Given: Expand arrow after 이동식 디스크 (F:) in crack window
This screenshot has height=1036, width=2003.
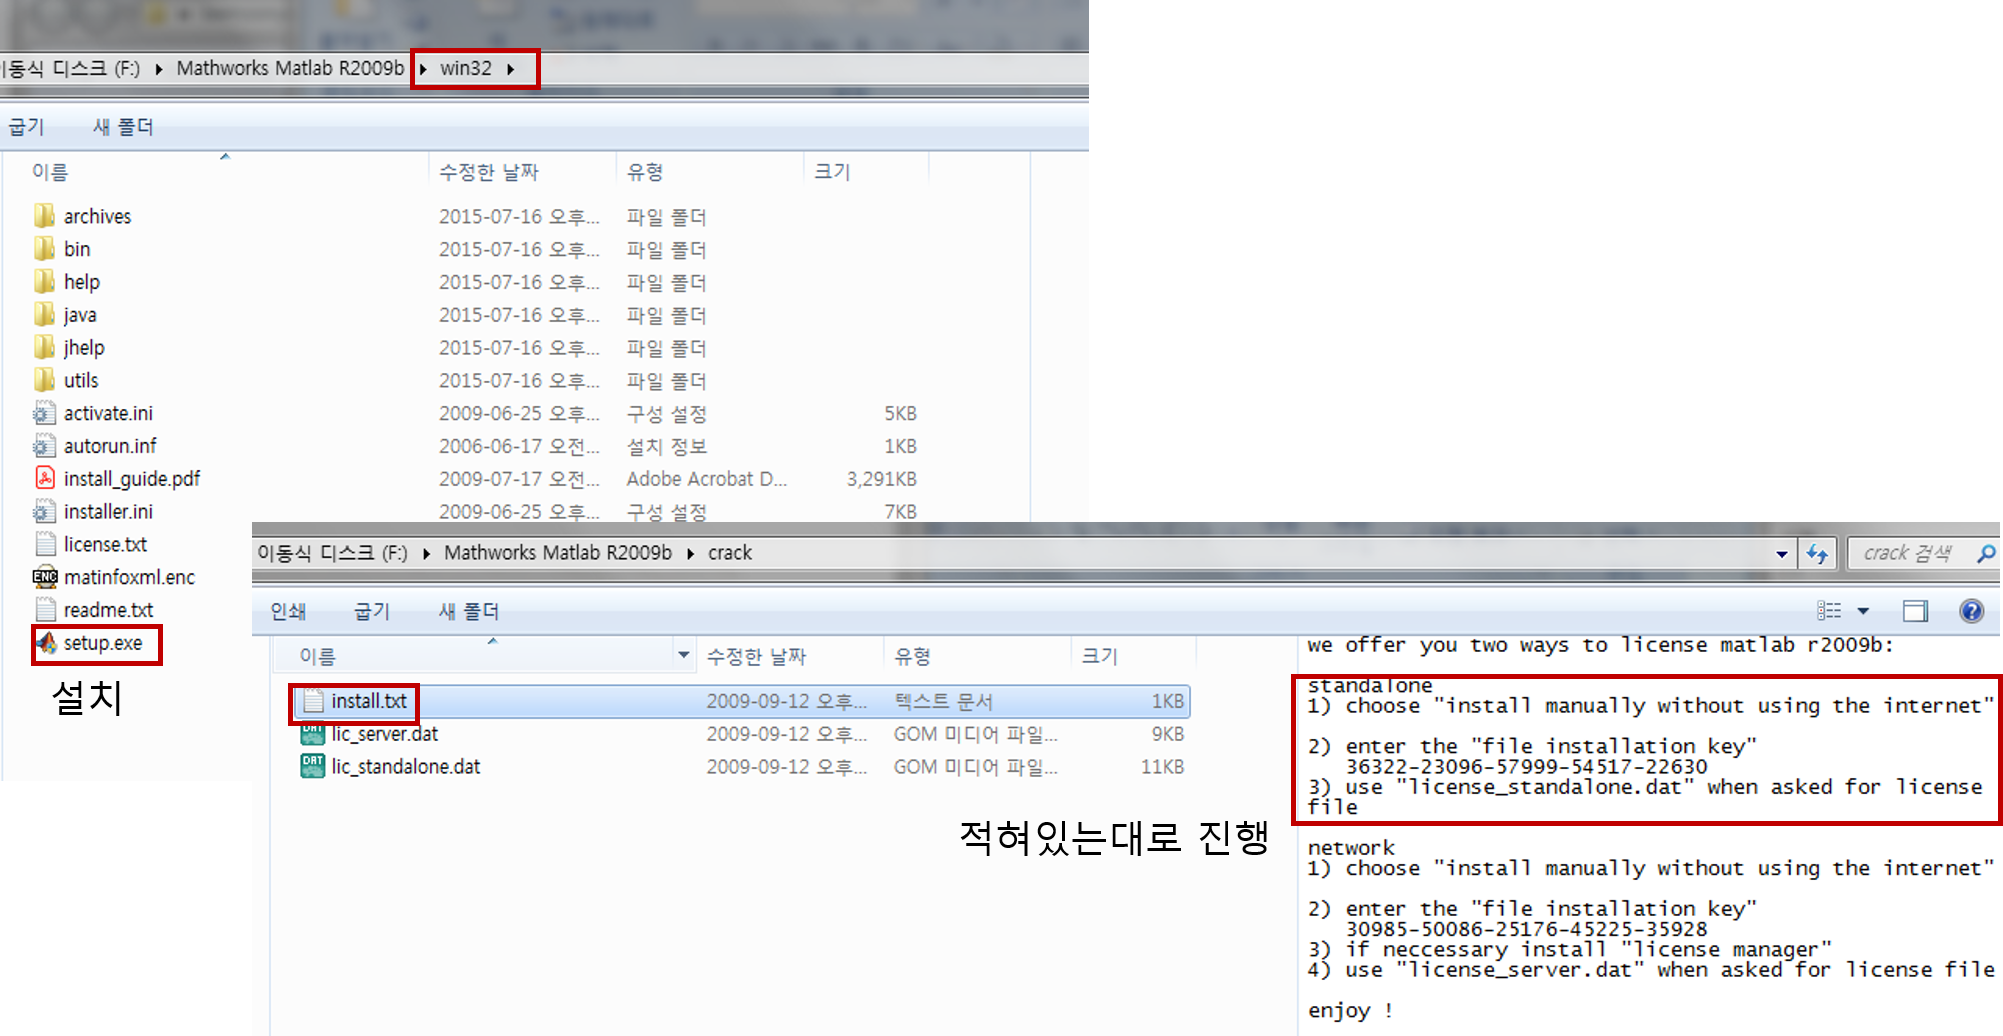Looking at the screenshot, I should (x=426, y=553).
